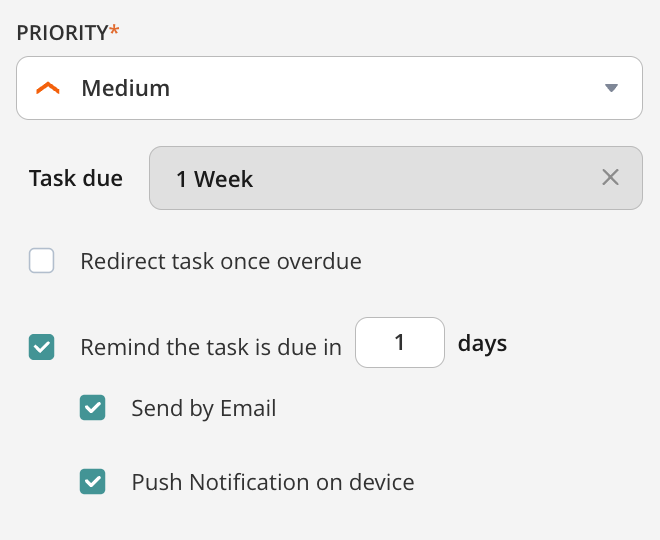This screenshot has height=540, width=660.
Task: Uncheck the Remind the task is due checkbox
Action: pos(42,347)
